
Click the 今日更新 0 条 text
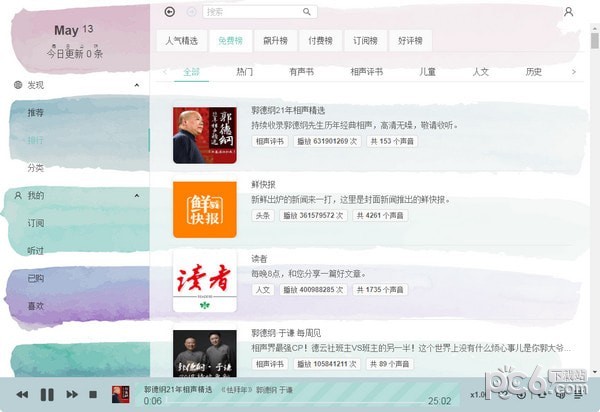coord(75,53)
